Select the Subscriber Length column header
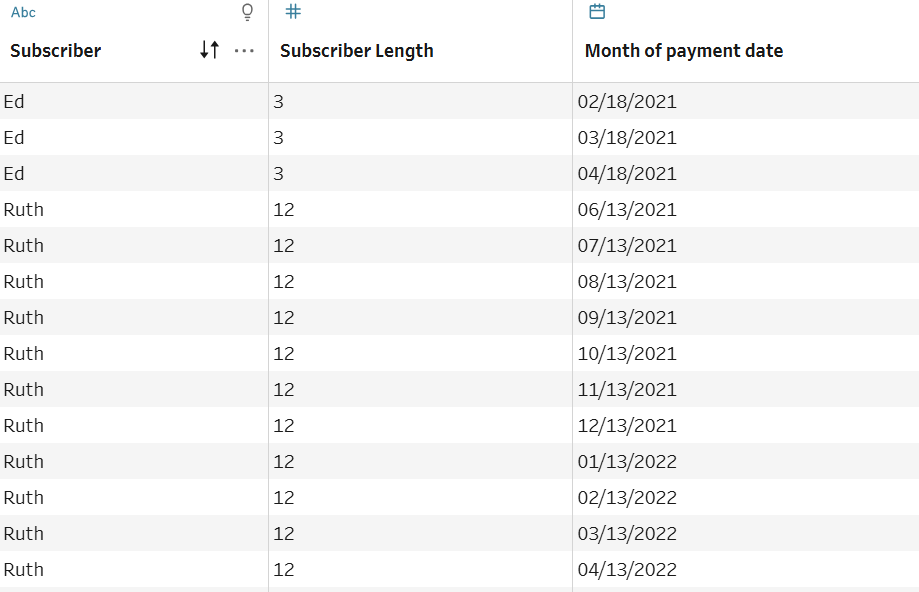This screenshot has height=592, width=919. (x=357, y=51)
